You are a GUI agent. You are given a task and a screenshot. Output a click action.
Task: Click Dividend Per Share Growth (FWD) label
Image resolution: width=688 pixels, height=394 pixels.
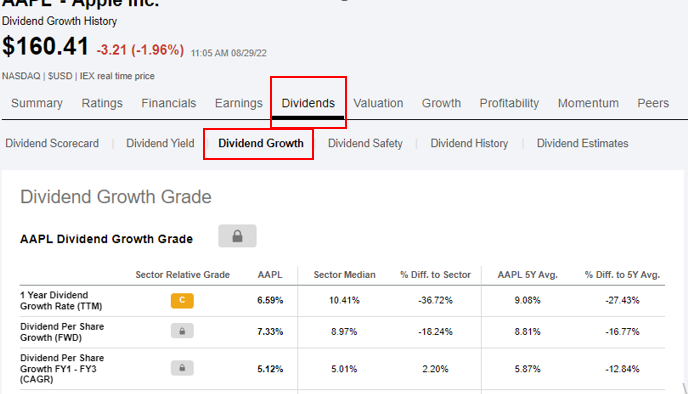[x=62, y=332]
